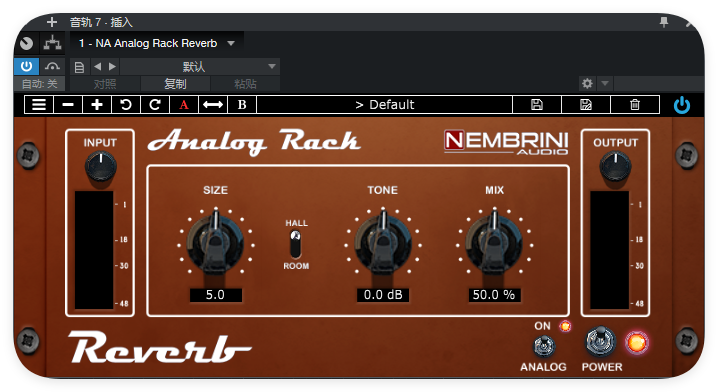The height and width of the screenshot is (392, 718).
Task: Go to next preset arrow
Action: (112, 66)
